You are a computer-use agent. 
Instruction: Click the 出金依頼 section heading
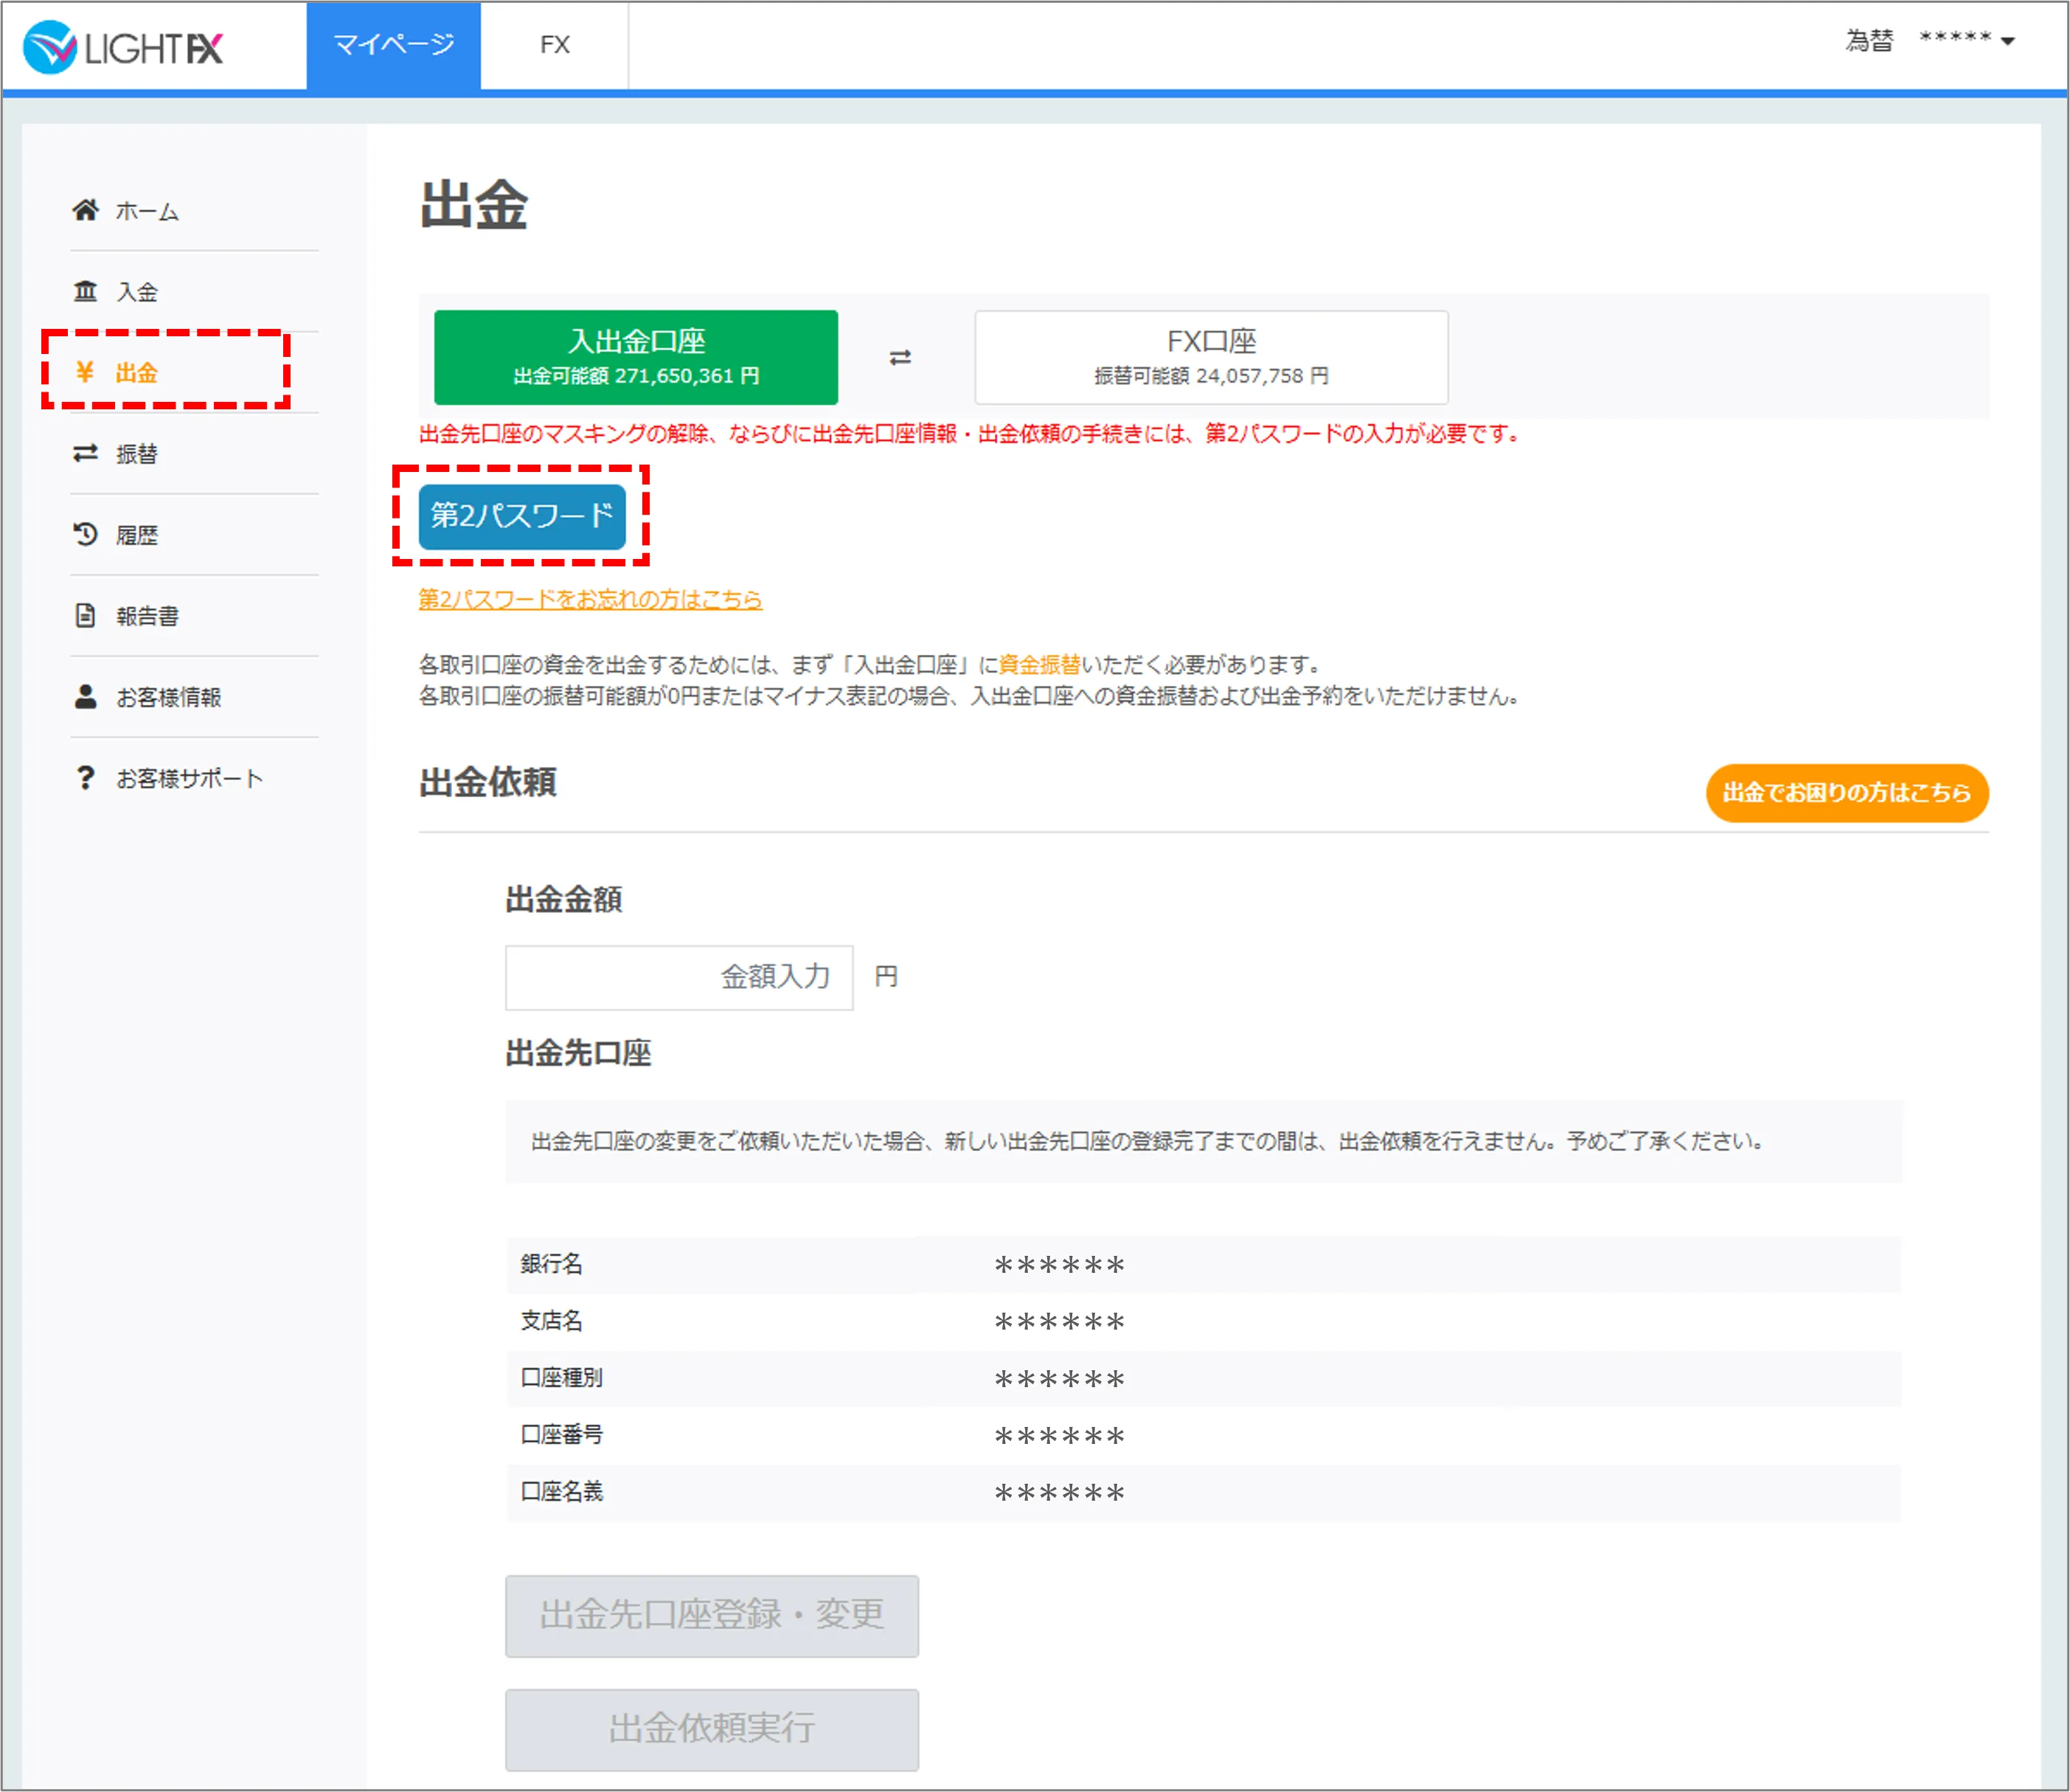488,782
